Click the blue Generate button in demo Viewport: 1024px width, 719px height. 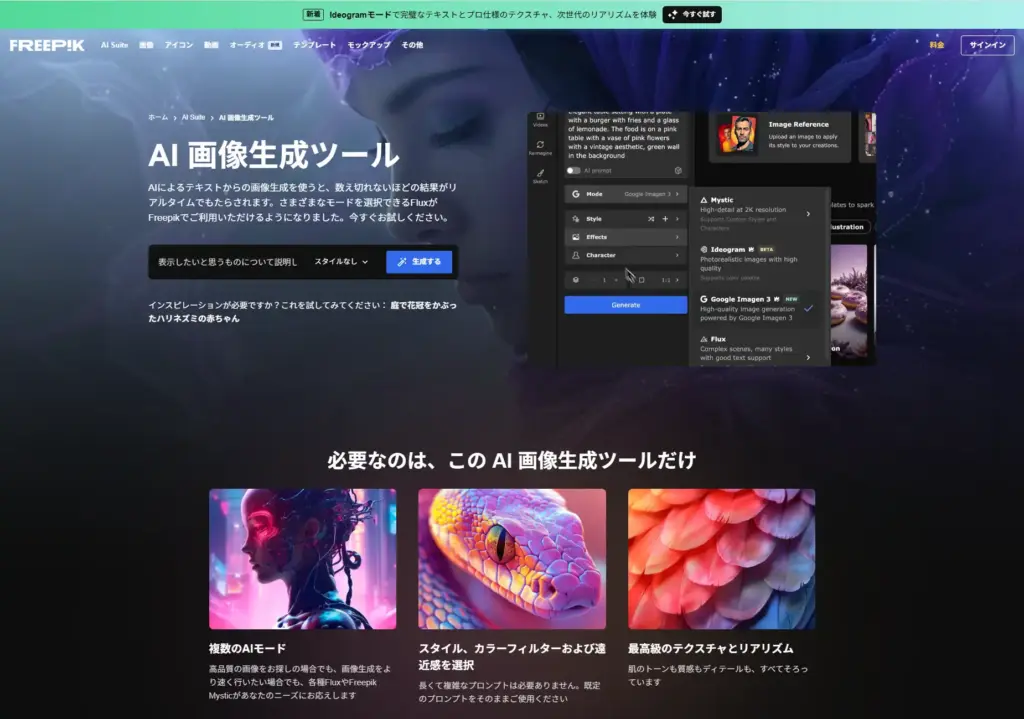pos(626,305)
